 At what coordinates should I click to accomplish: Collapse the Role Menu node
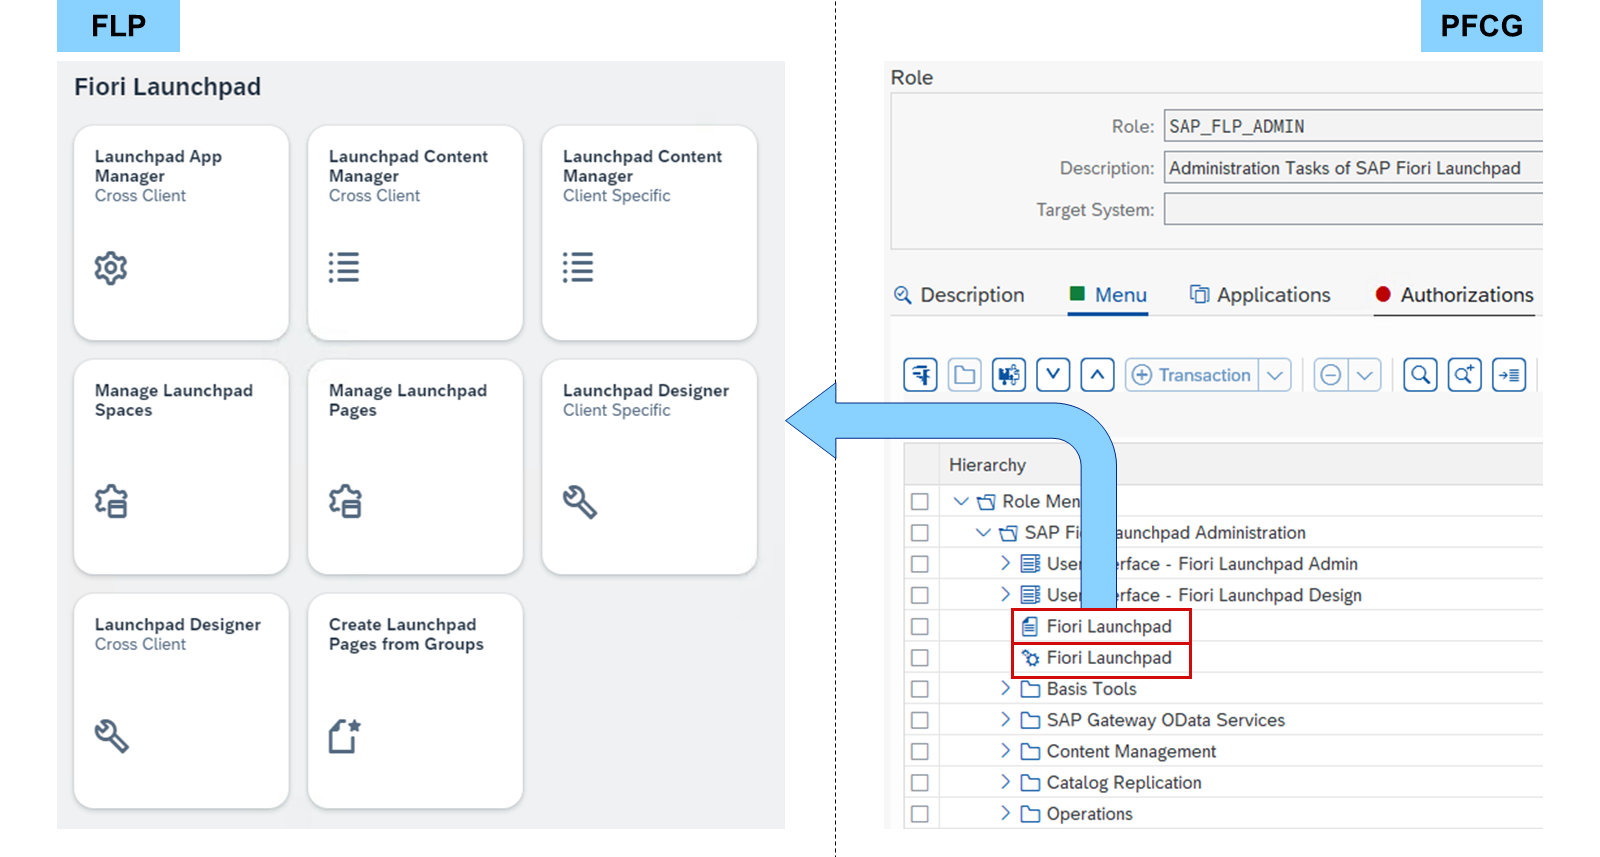961,501
